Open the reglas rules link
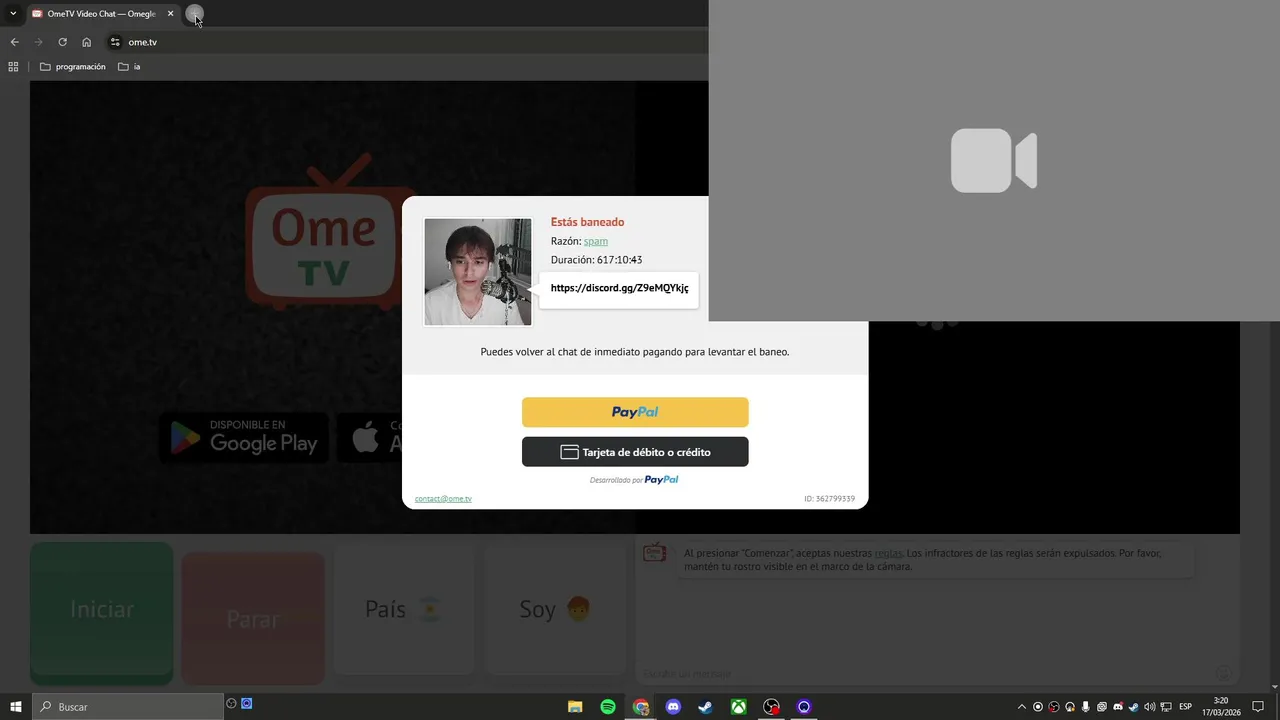The image size is (1280, 720). pos(888,553)
